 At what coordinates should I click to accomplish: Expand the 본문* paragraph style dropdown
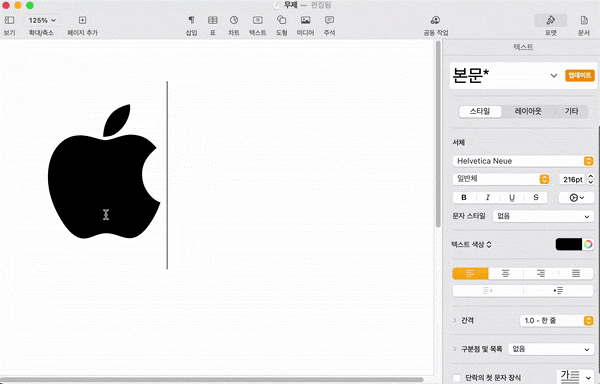(554, 75)
